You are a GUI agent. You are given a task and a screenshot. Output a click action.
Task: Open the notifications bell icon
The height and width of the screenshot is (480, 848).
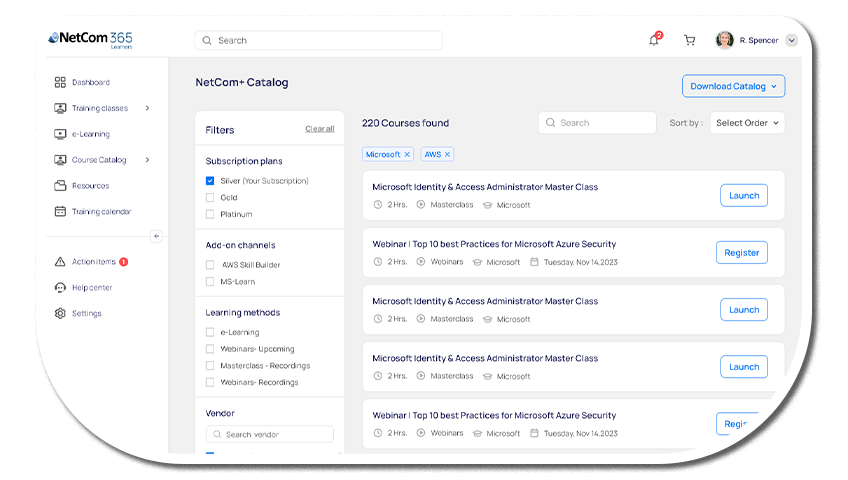pyautogui.click(x=654, y=40)
